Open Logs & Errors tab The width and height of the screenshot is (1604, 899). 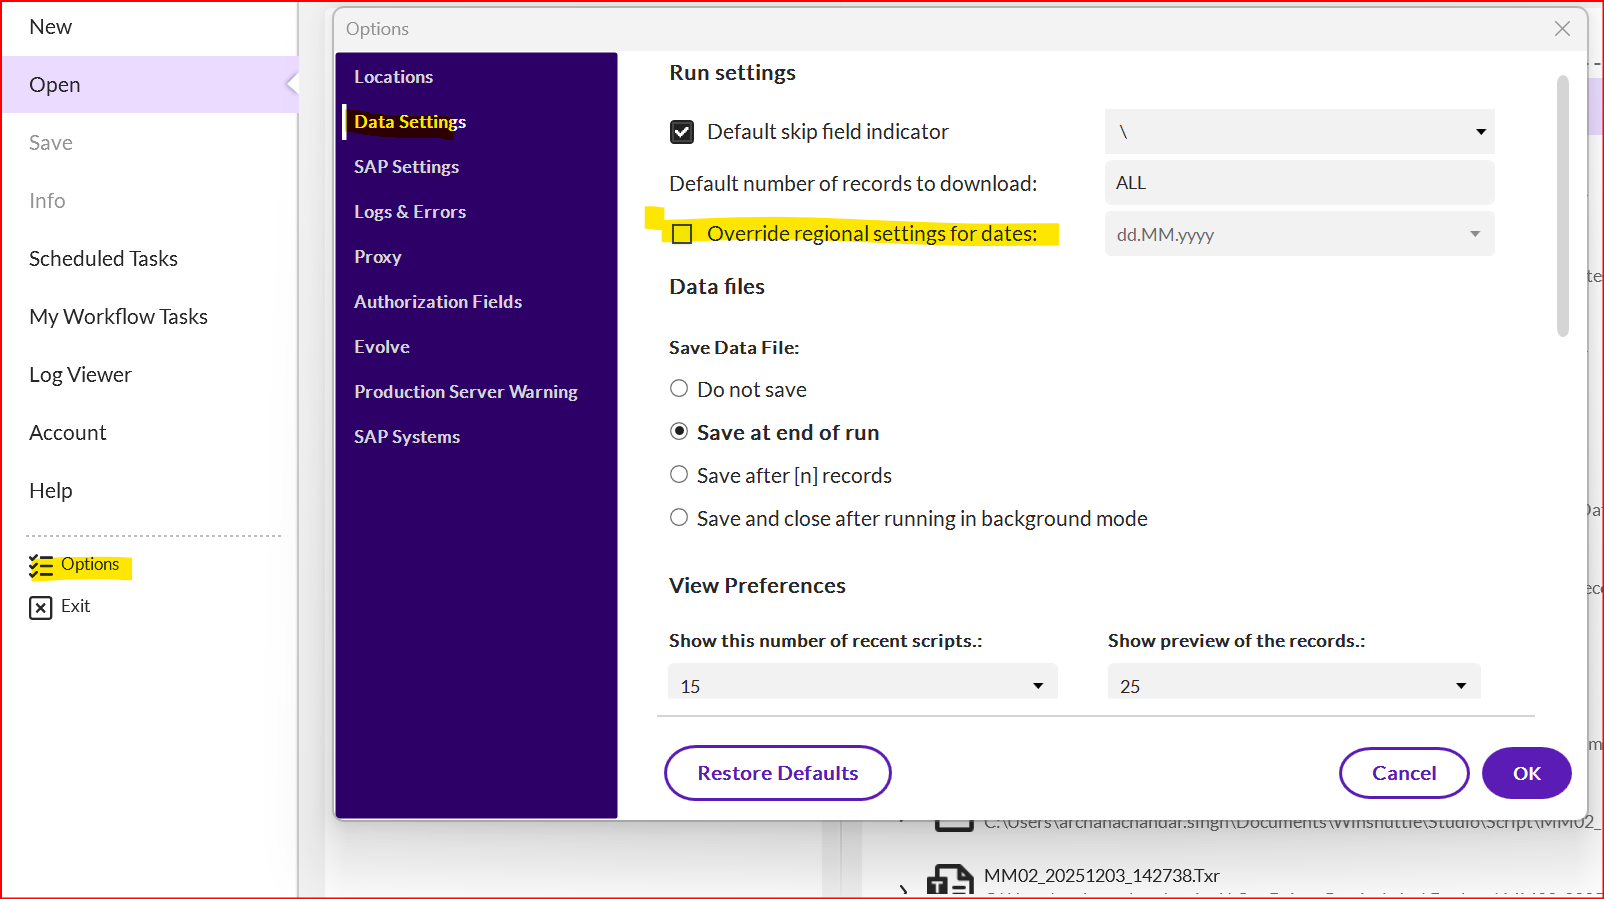410,212
